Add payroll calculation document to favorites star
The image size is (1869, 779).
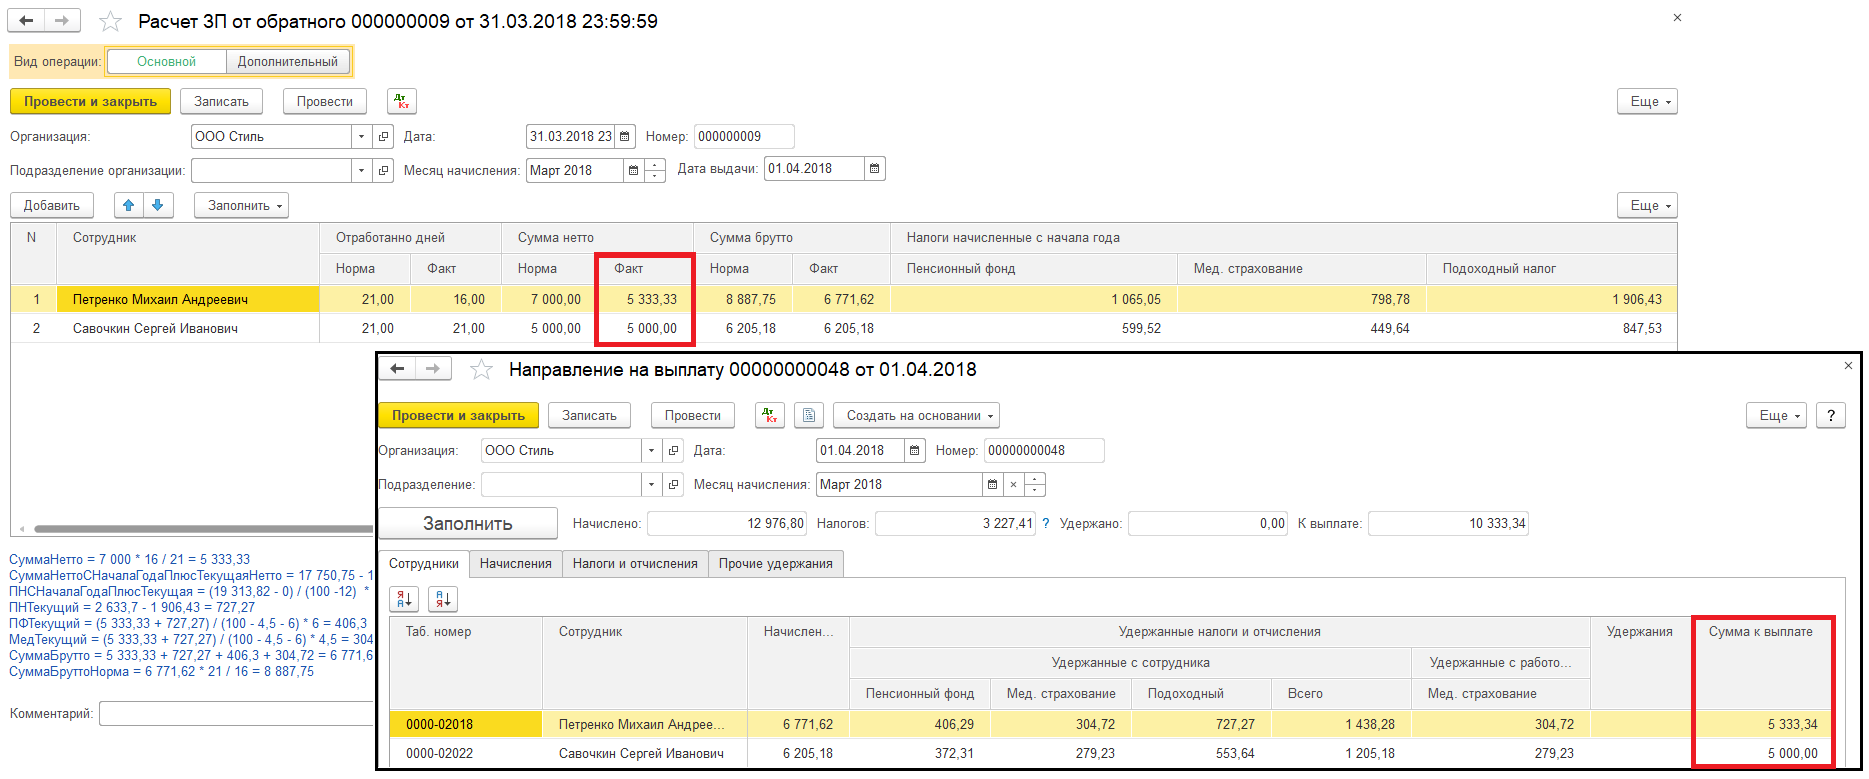pos(111,21)
